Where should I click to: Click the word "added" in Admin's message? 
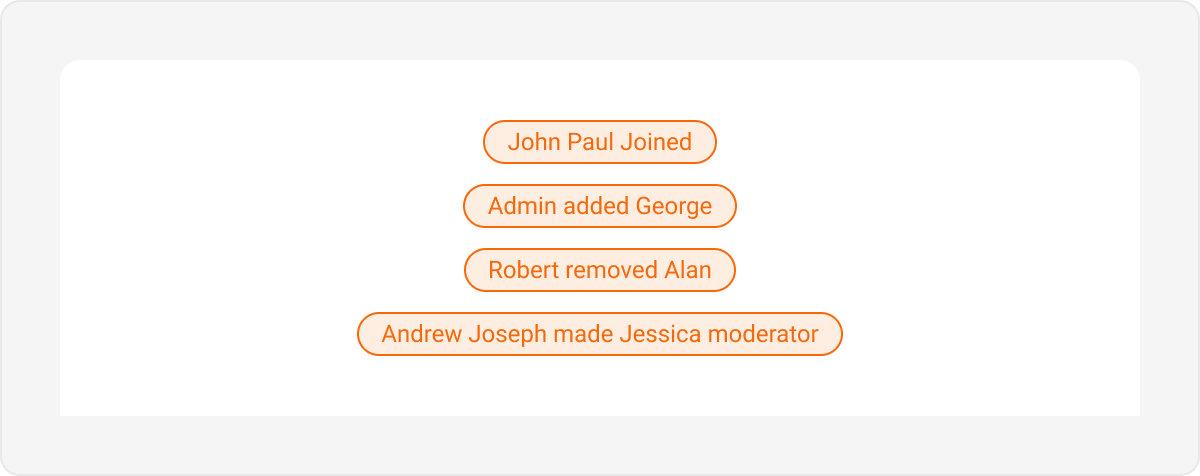(x=596, y=206)
